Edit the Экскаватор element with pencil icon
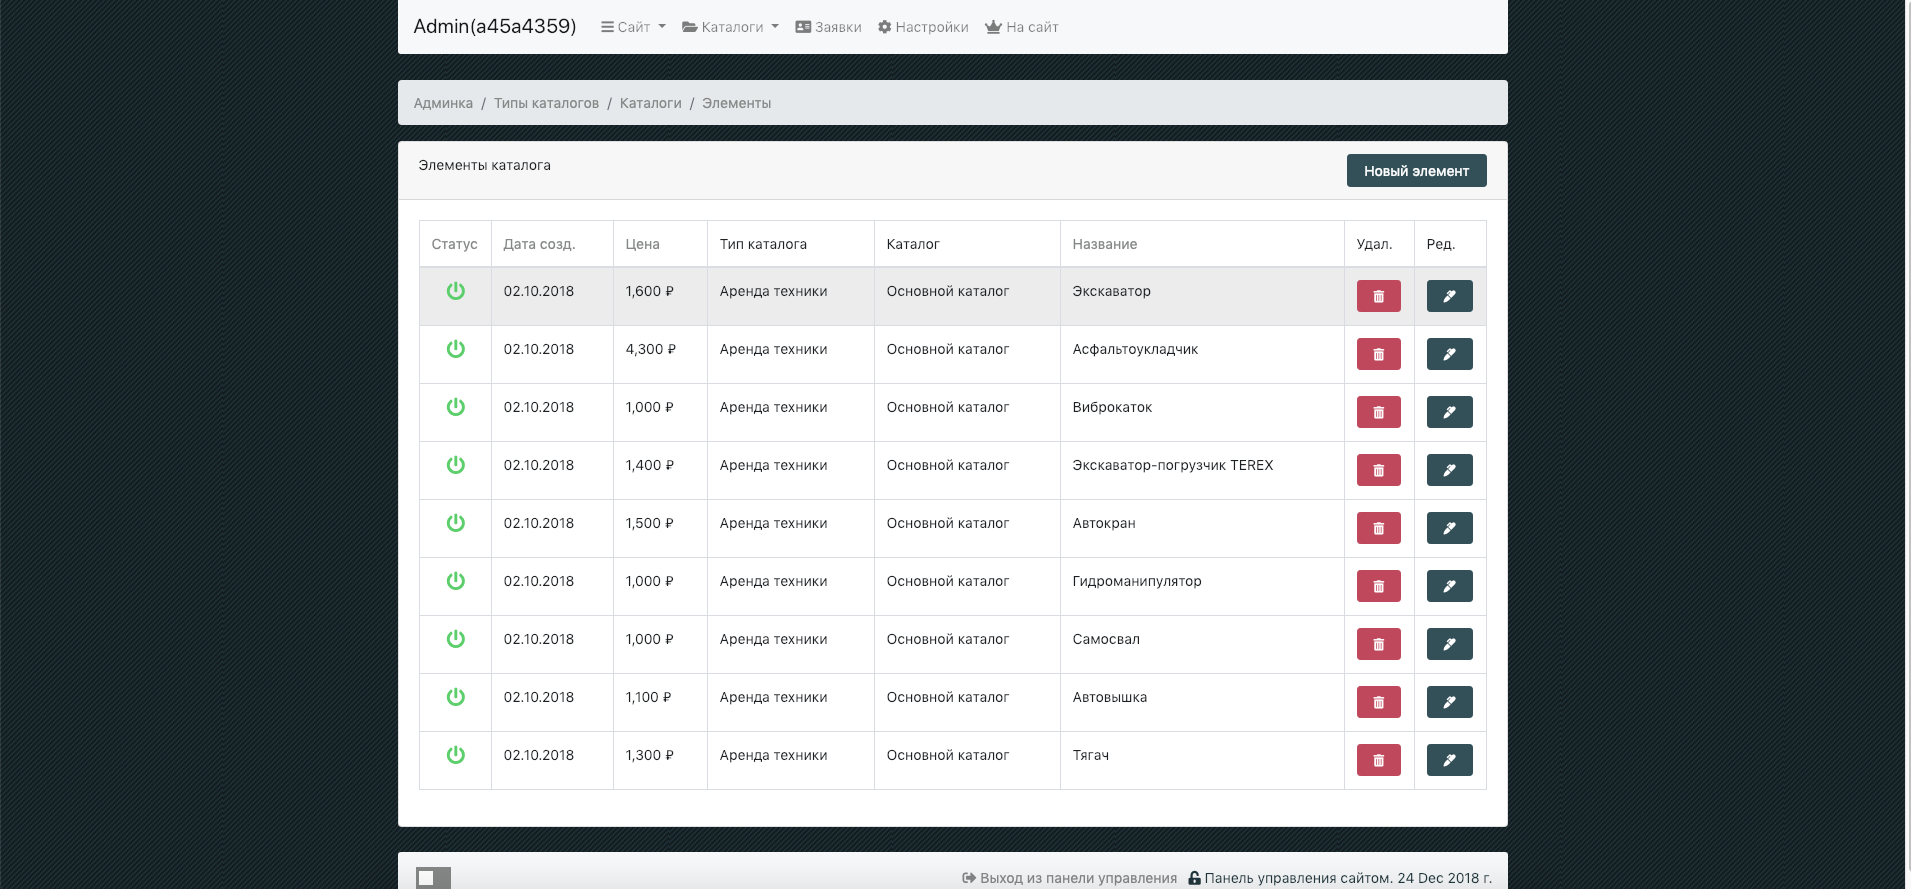 [1449, 296]
